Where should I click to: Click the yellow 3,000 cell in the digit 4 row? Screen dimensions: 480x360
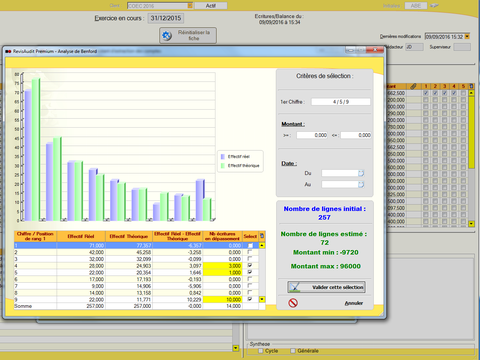coord(222,266)
